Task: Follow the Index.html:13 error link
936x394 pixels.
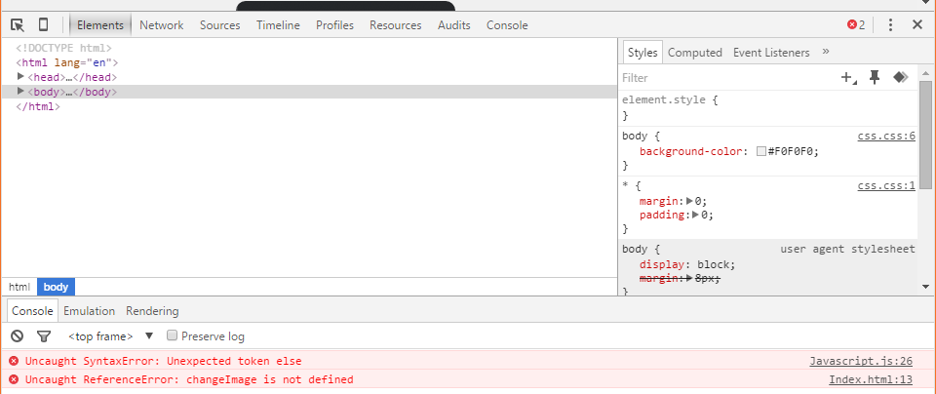Action: pos(871,379)
